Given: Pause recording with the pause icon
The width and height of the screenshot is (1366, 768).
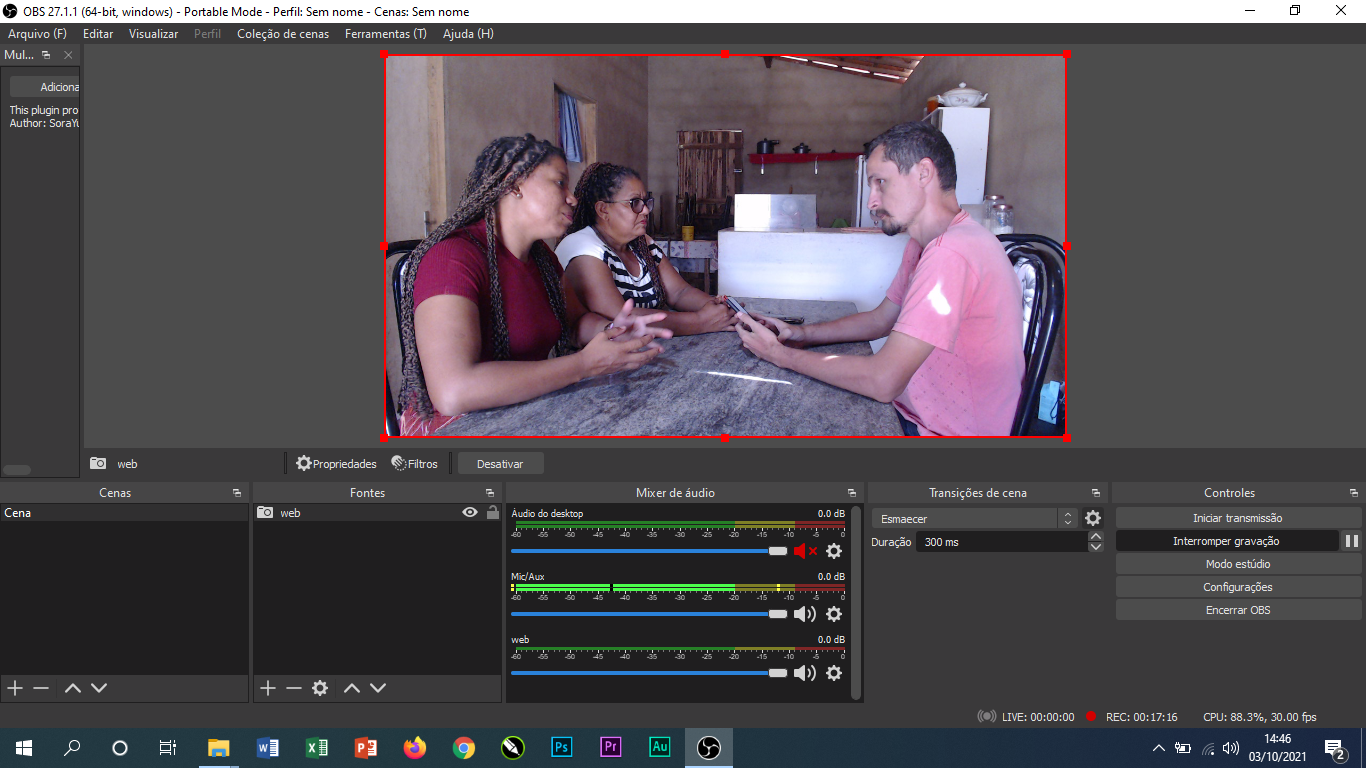Looking at the screenshot, I should 1351,541.
